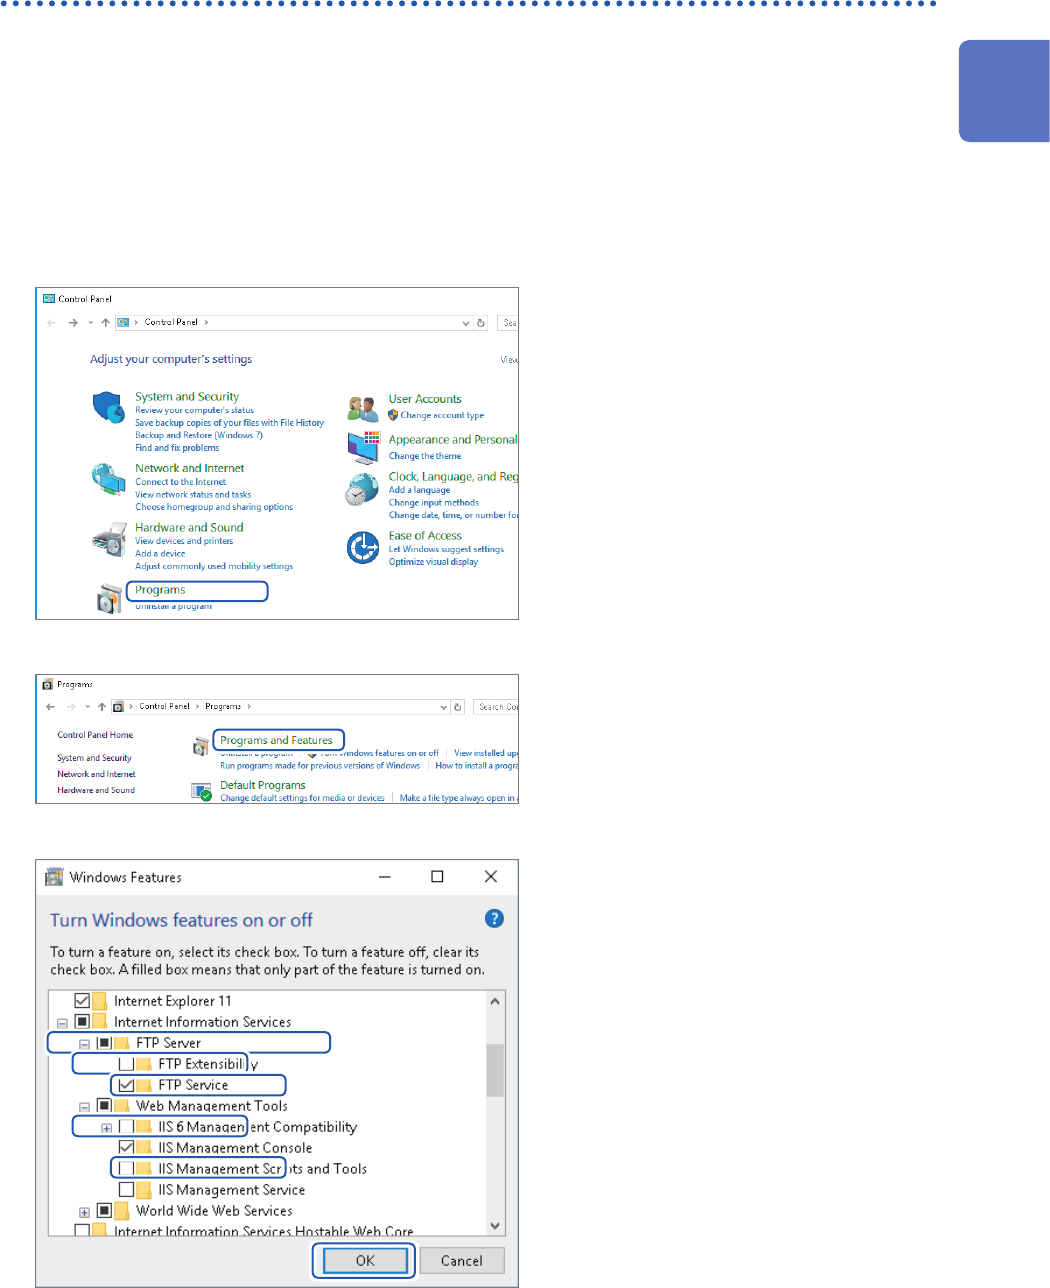
Task: Click the Control Panel address bar location icon
Action: [x=124, y=323]
